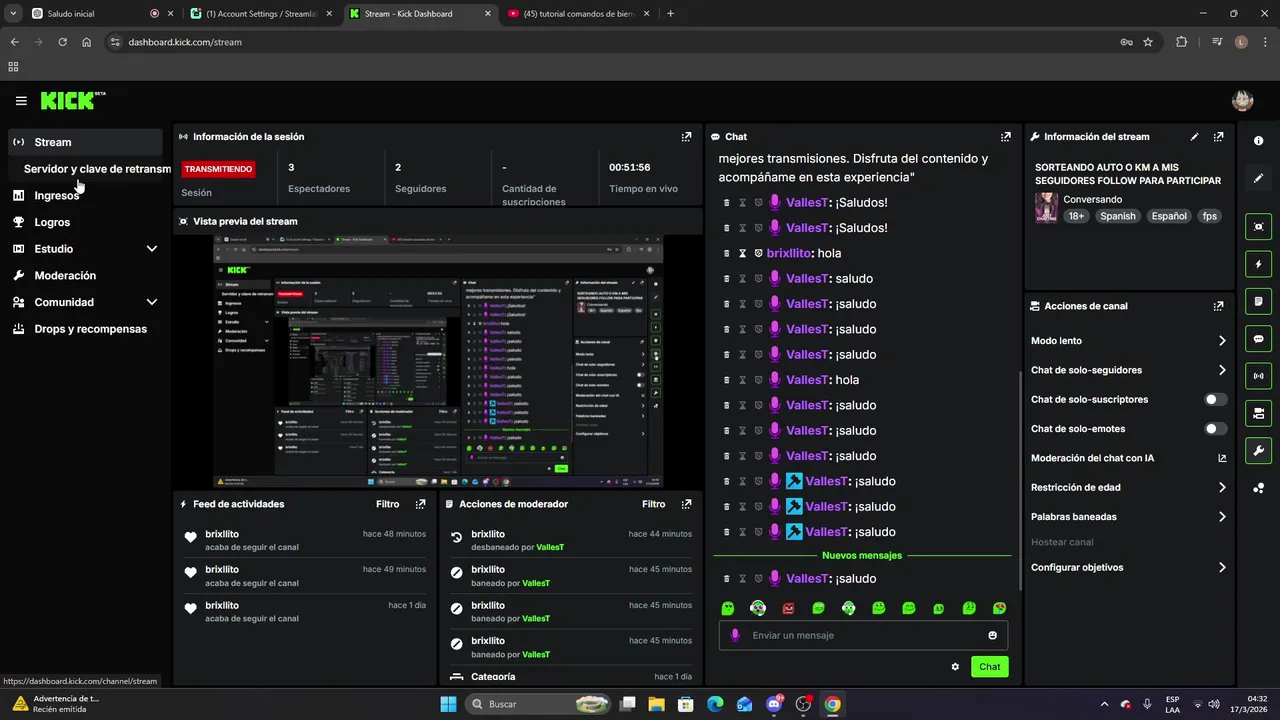
Task: Open Filtro in Feed de actividades
Action: pos(387,504)
